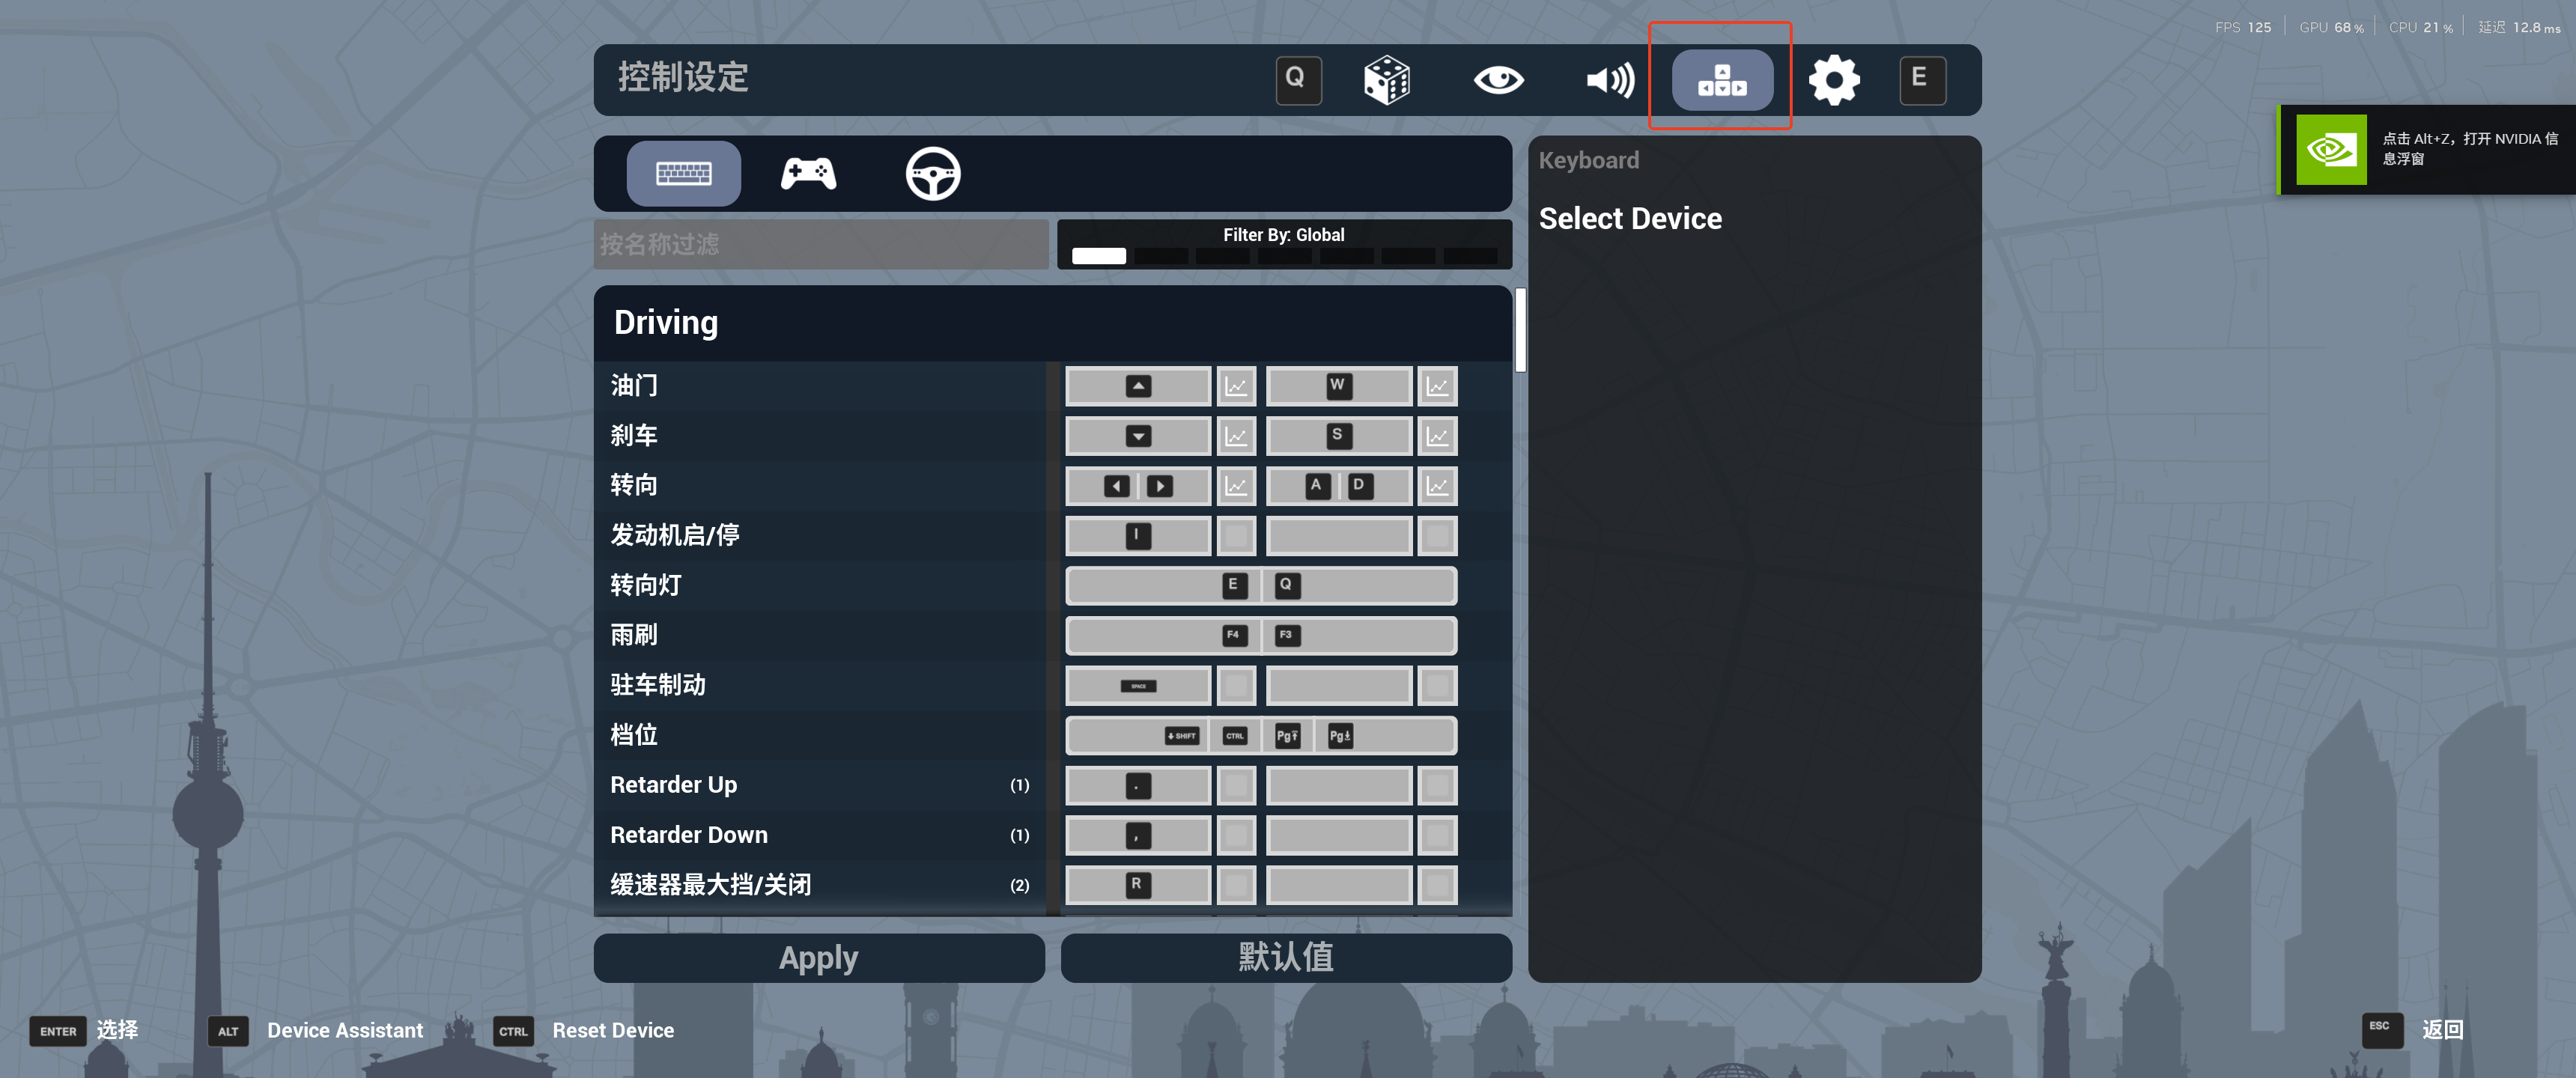Toggle the checkbox next to 驻车制动 space binding
The width and height of the screenshot is (2576, 1078).
pos(1236,687)
